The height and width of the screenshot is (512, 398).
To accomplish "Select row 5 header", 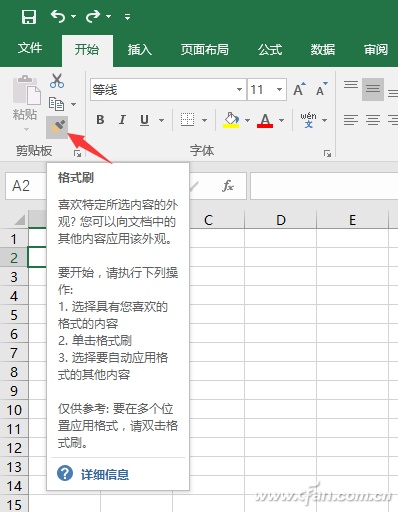I will click(x=14, y=315).
